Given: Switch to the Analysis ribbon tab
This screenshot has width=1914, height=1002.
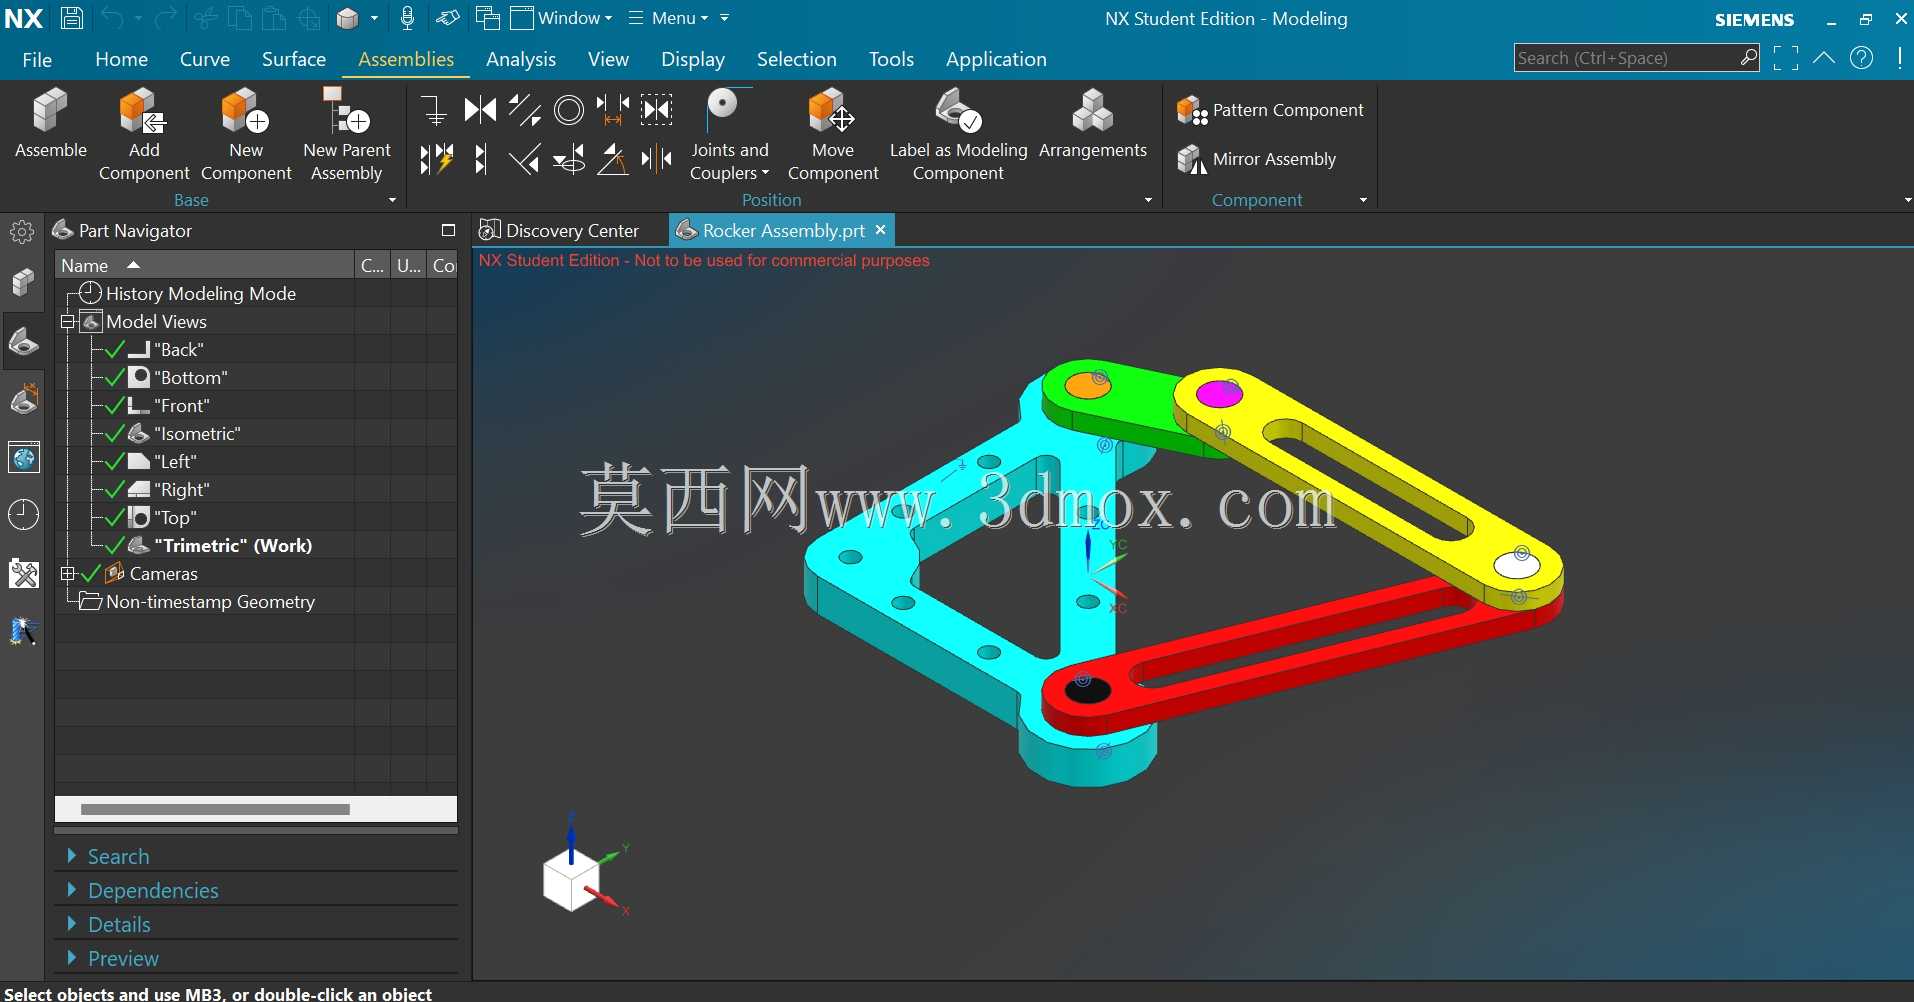Looking at the screenshot, I should point(520,59).
